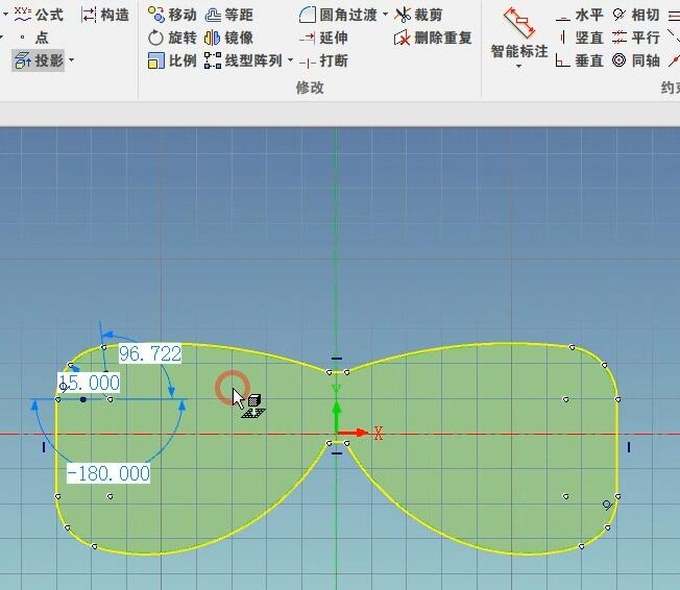
Task: Click the -180.000 angle dimension value
Action: pos(108,473)
